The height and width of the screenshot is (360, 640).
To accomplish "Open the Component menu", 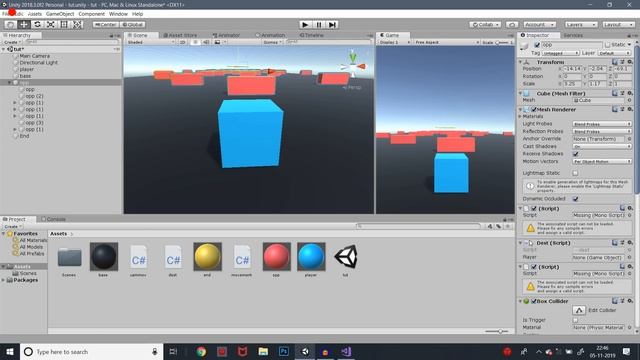I will click(91, 14).
